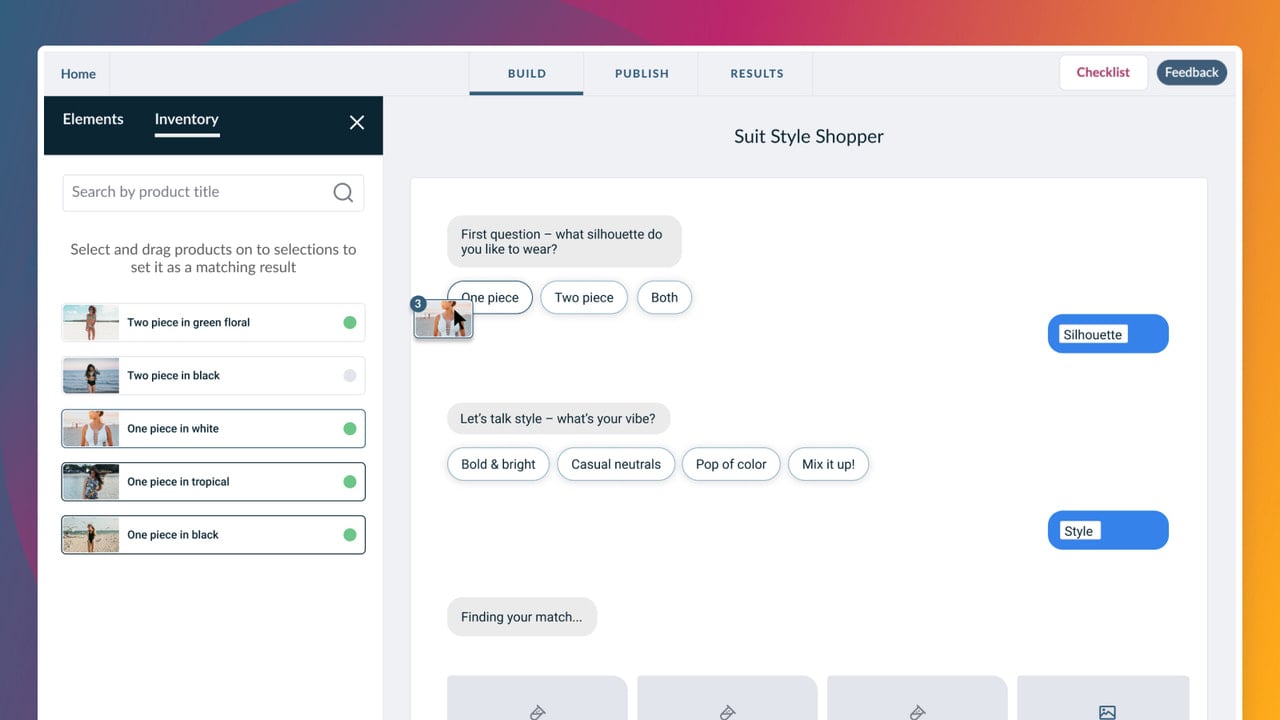Open the Checklist button

point(1103,72)
